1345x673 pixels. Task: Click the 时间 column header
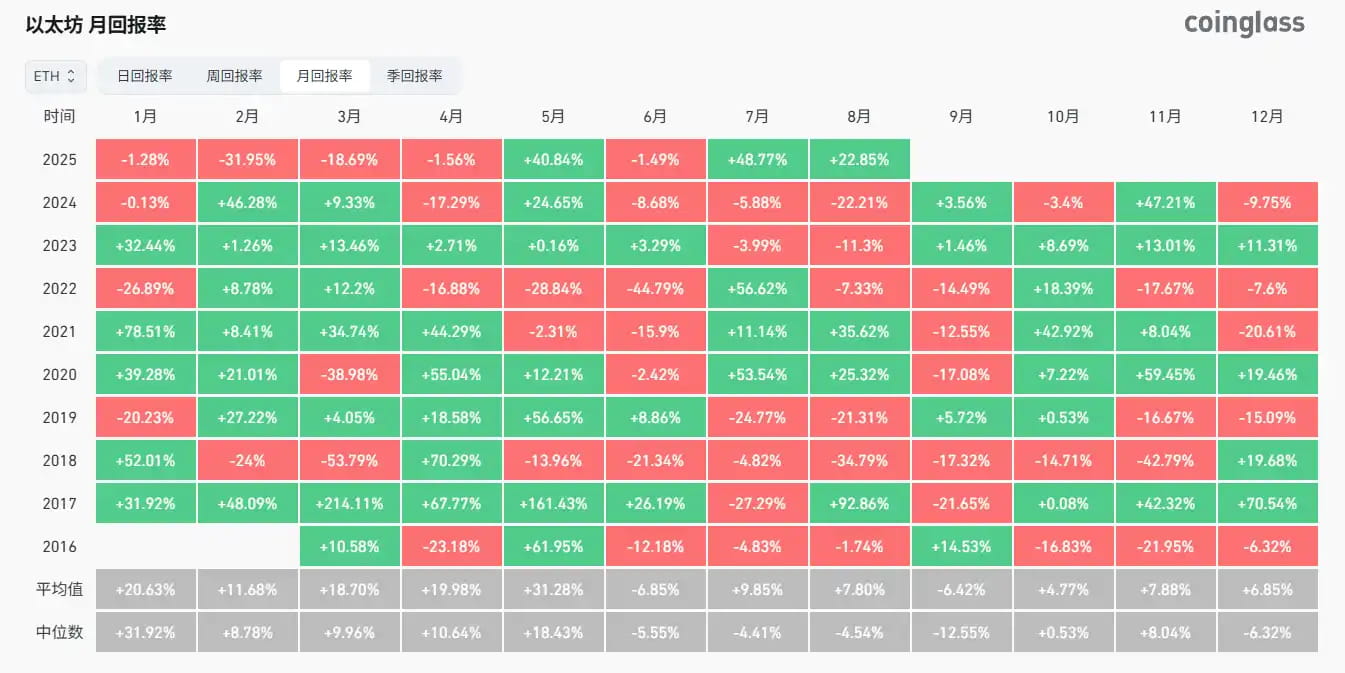click(59, 117)
